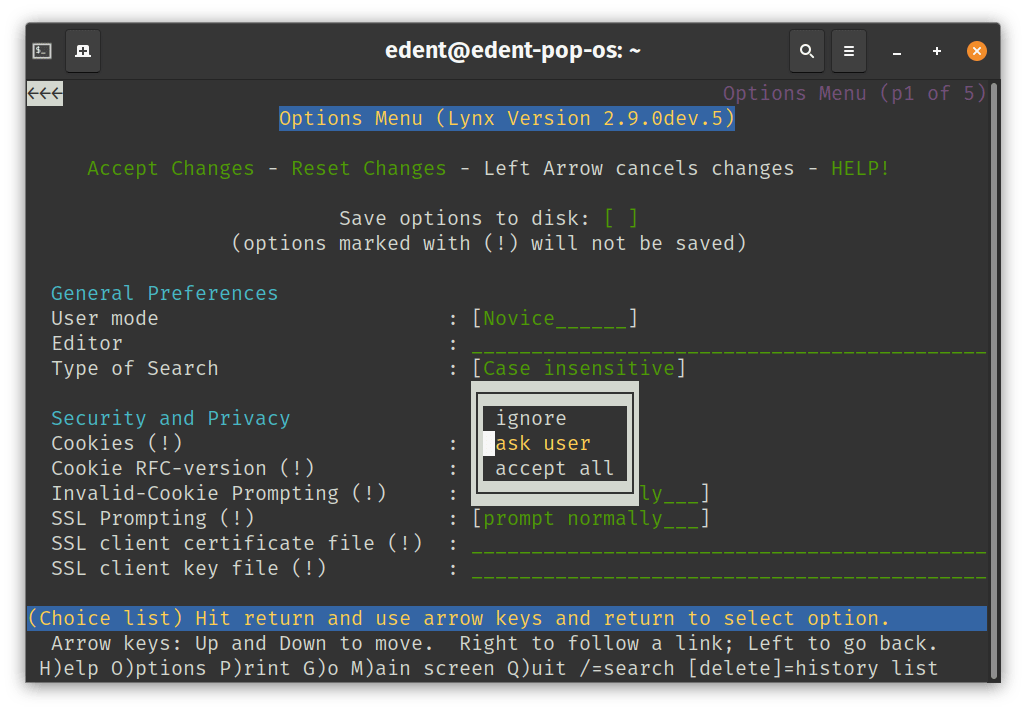Screen dimensions: 1026x711
Task: Open a new terminal tab
Action: pos(83,51)
